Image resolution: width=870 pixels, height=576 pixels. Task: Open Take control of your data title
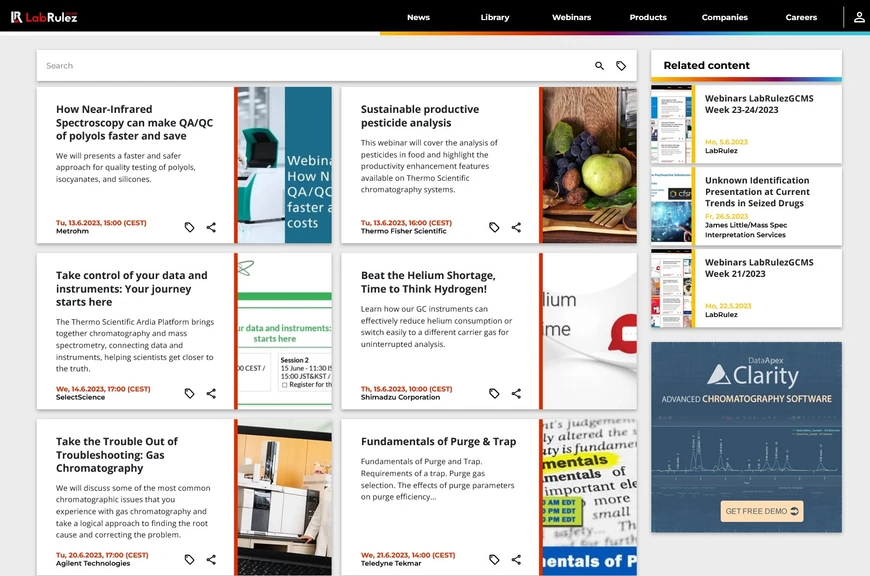(131, 289)
